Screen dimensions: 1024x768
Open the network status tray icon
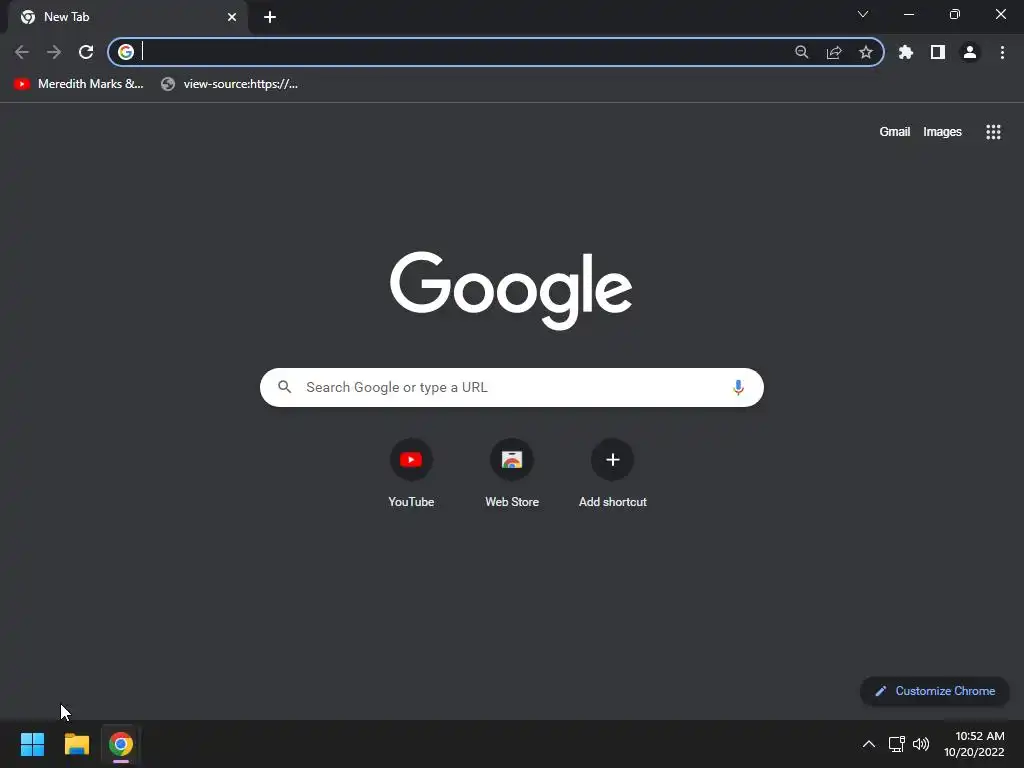click(897, 744)
